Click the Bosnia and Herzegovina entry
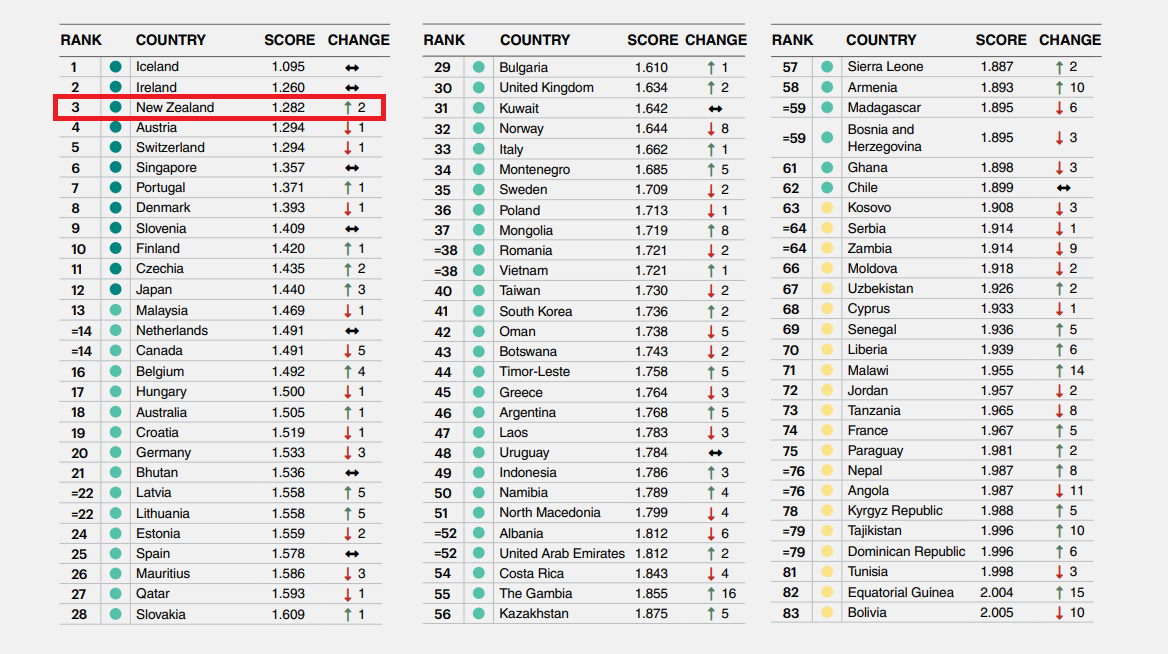Image resolution: width=1168 pixels, height=654 pixels. coord(884,138)
